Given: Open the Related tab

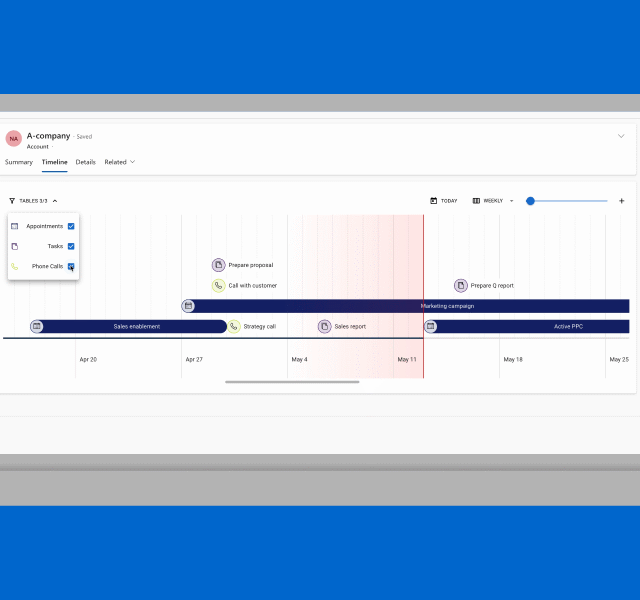Looking at the screenshot, I should [116, 162].
